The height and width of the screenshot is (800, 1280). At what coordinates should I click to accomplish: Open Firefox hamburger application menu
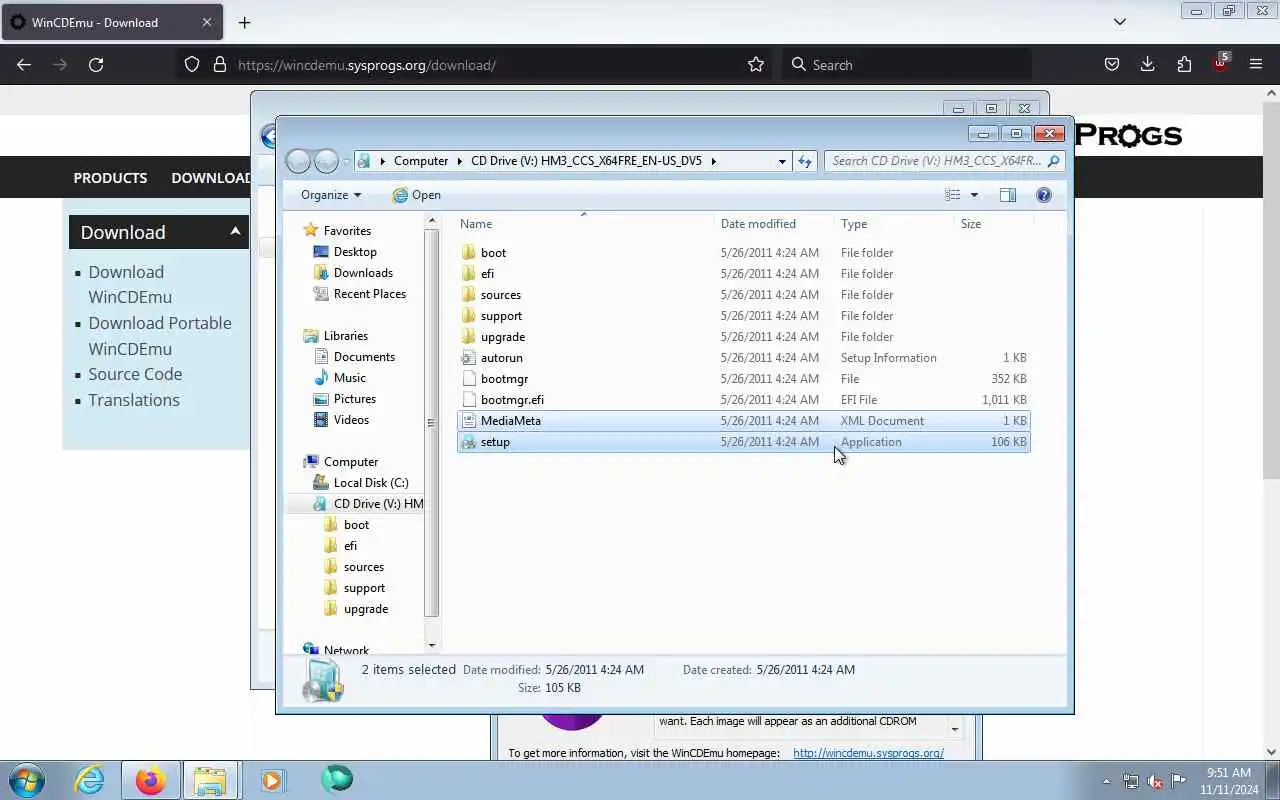click(1256, 65)
